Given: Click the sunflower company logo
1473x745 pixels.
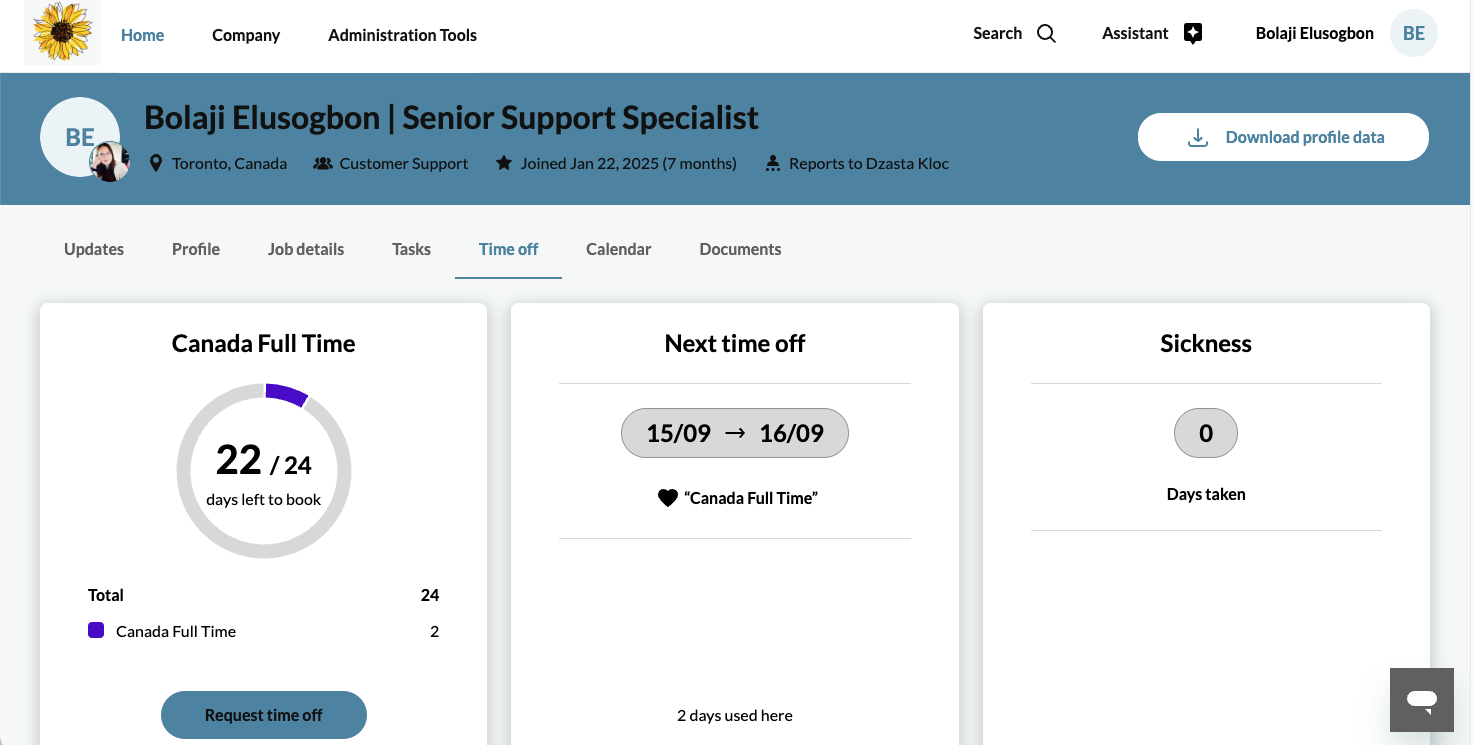Looking at the screenshot, I should [x=61, y=32].
